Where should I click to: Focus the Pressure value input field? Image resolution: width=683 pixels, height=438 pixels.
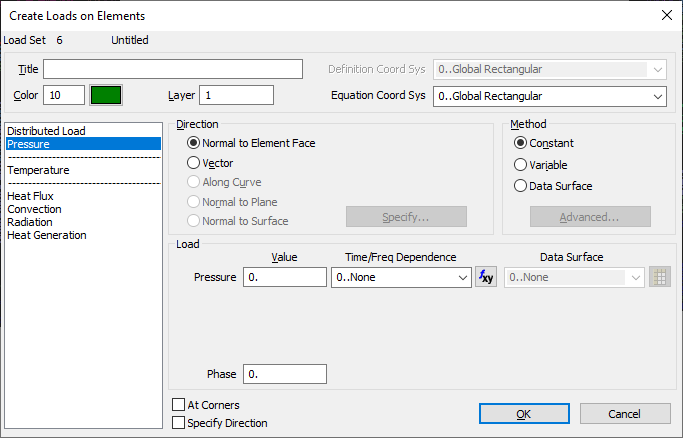284,277
